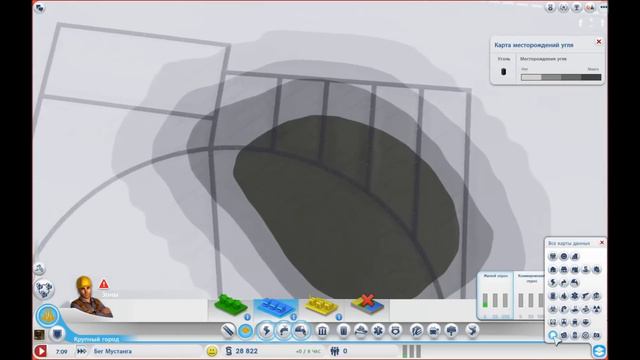The image size is (640, 360).
Task: Select the blue commercial zone block
Action: (x=276, y=306)
